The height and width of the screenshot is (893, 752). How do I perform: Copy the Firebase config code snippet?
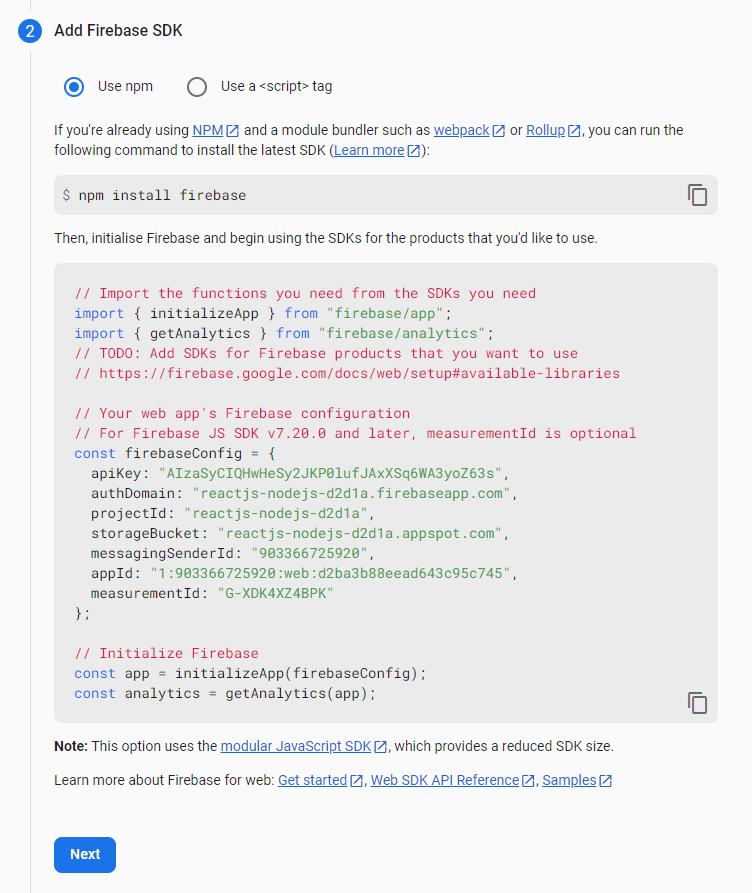tap(697, 703)
